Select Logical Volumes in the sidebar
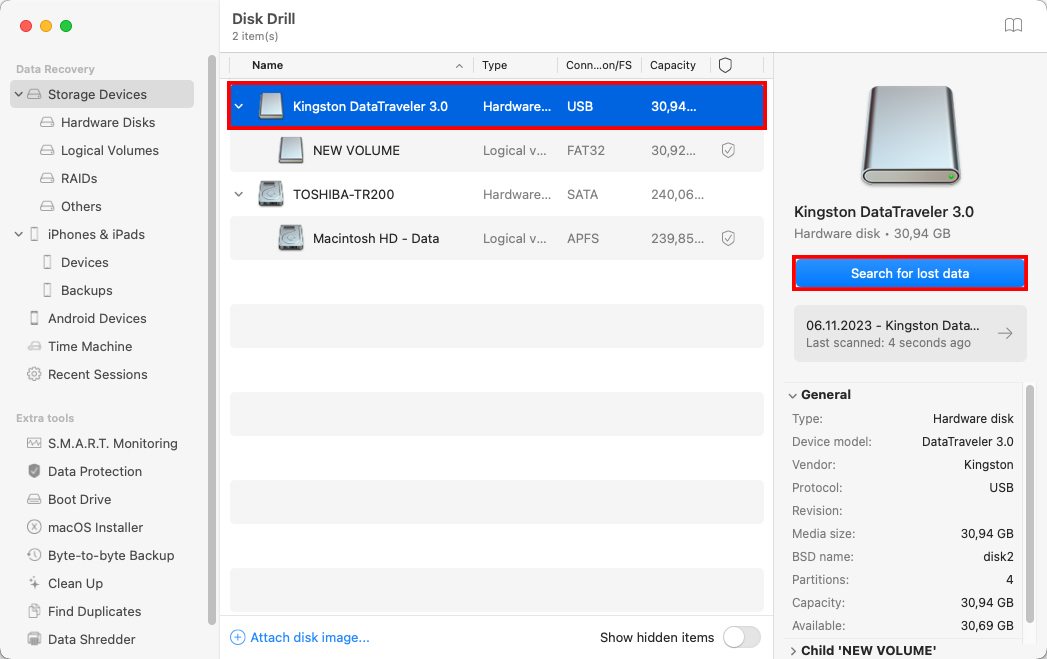Viewport: 1047px width, 659px height. (109, 150)
